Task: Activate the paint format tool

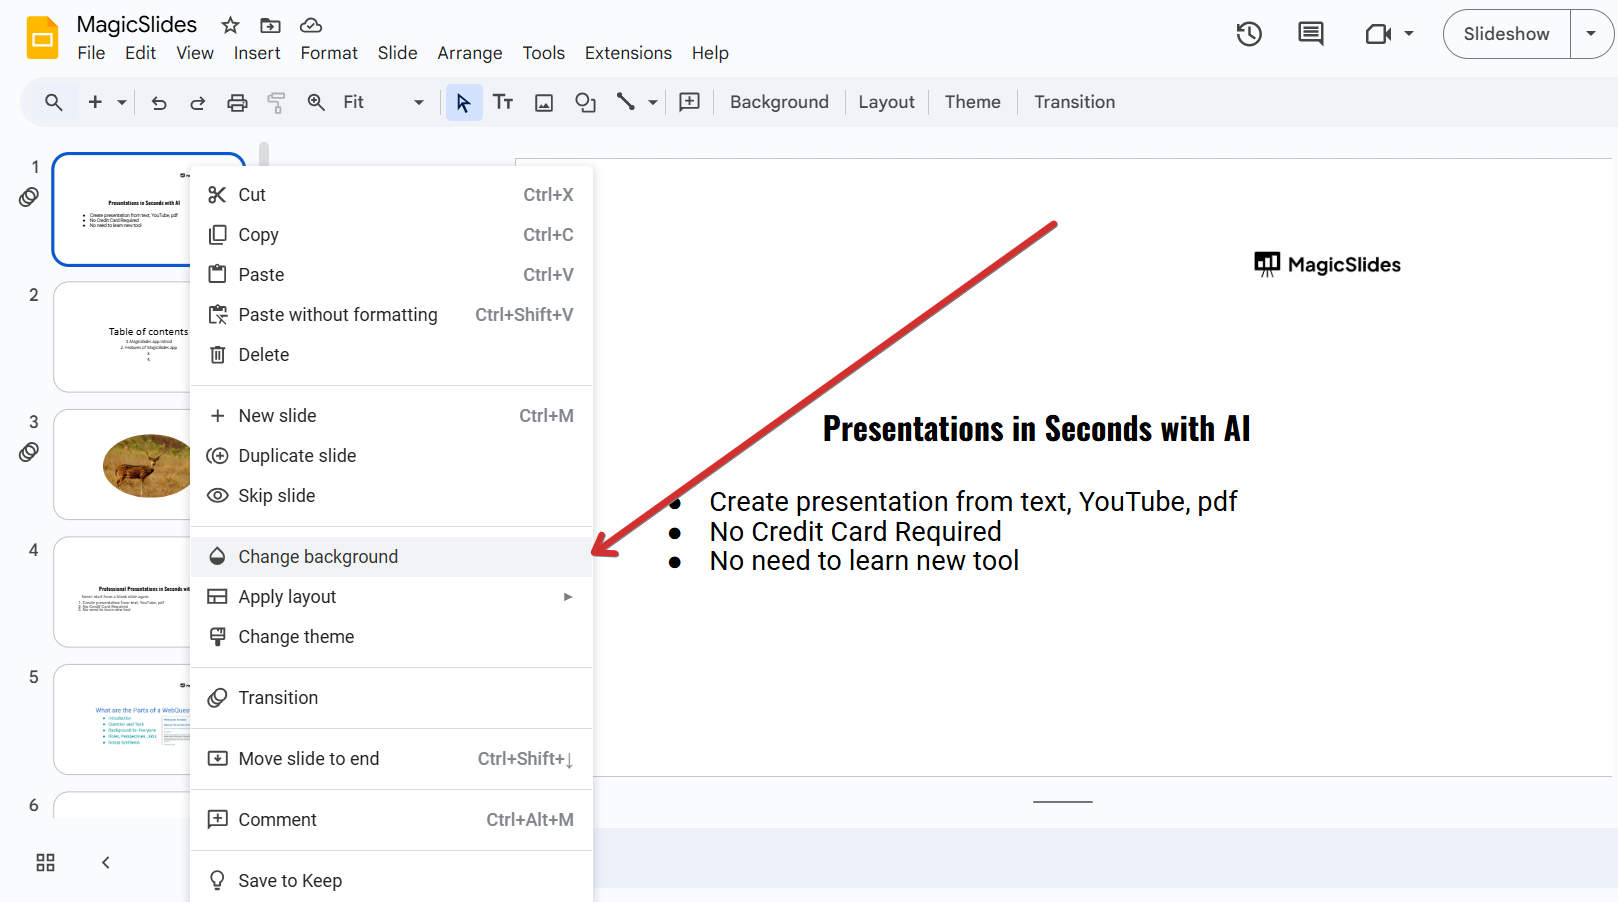Action: (x=276, y=102)
